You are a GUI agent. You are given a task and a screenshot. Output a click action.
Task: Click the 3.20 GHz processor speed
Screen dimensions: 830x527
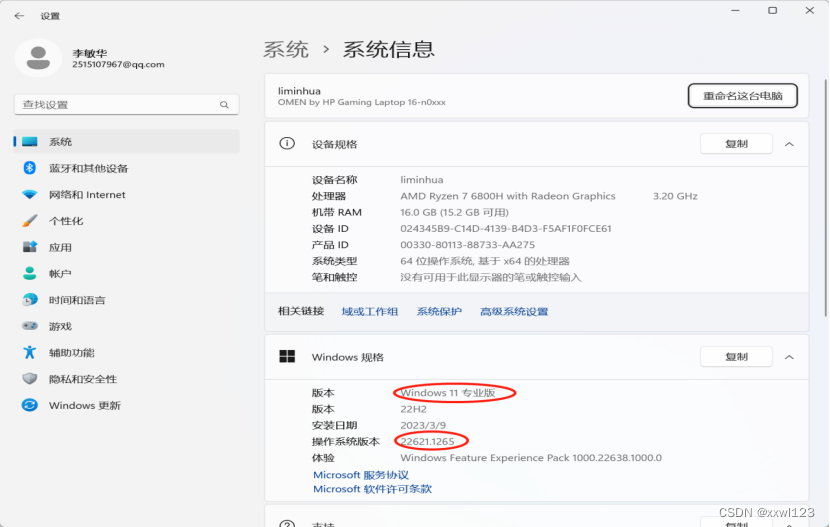[675, 196]
